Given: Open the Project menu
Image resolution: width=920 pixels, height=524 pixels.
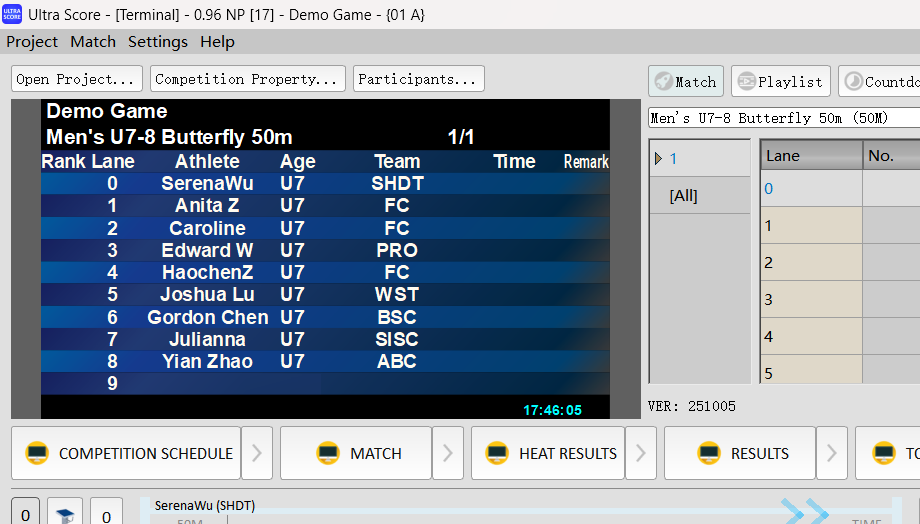Looking at the screenshot, I should (32, 41).
